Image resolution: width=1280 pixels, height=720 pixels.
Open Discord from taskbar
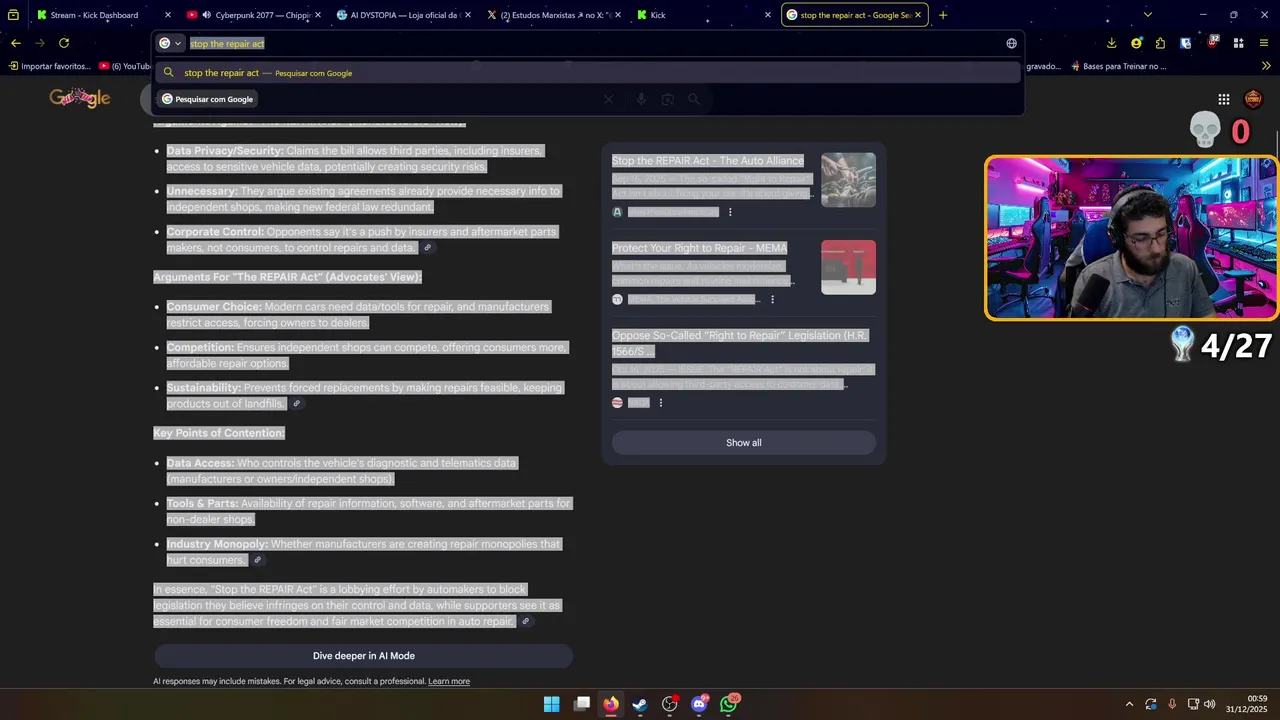[699, 704]
